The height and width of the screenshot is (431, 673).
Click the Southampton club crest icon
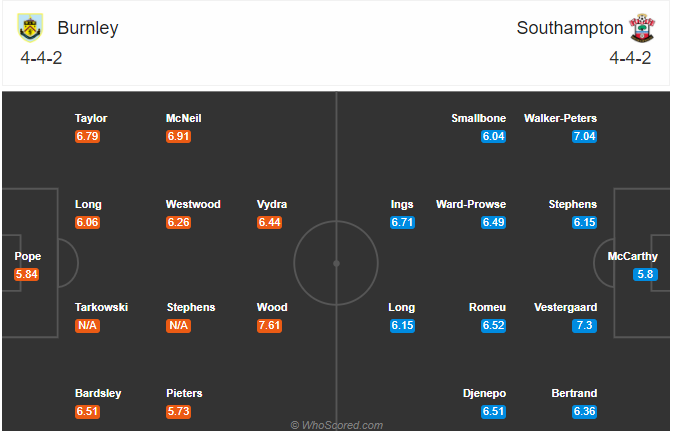[x=642, y=28]
